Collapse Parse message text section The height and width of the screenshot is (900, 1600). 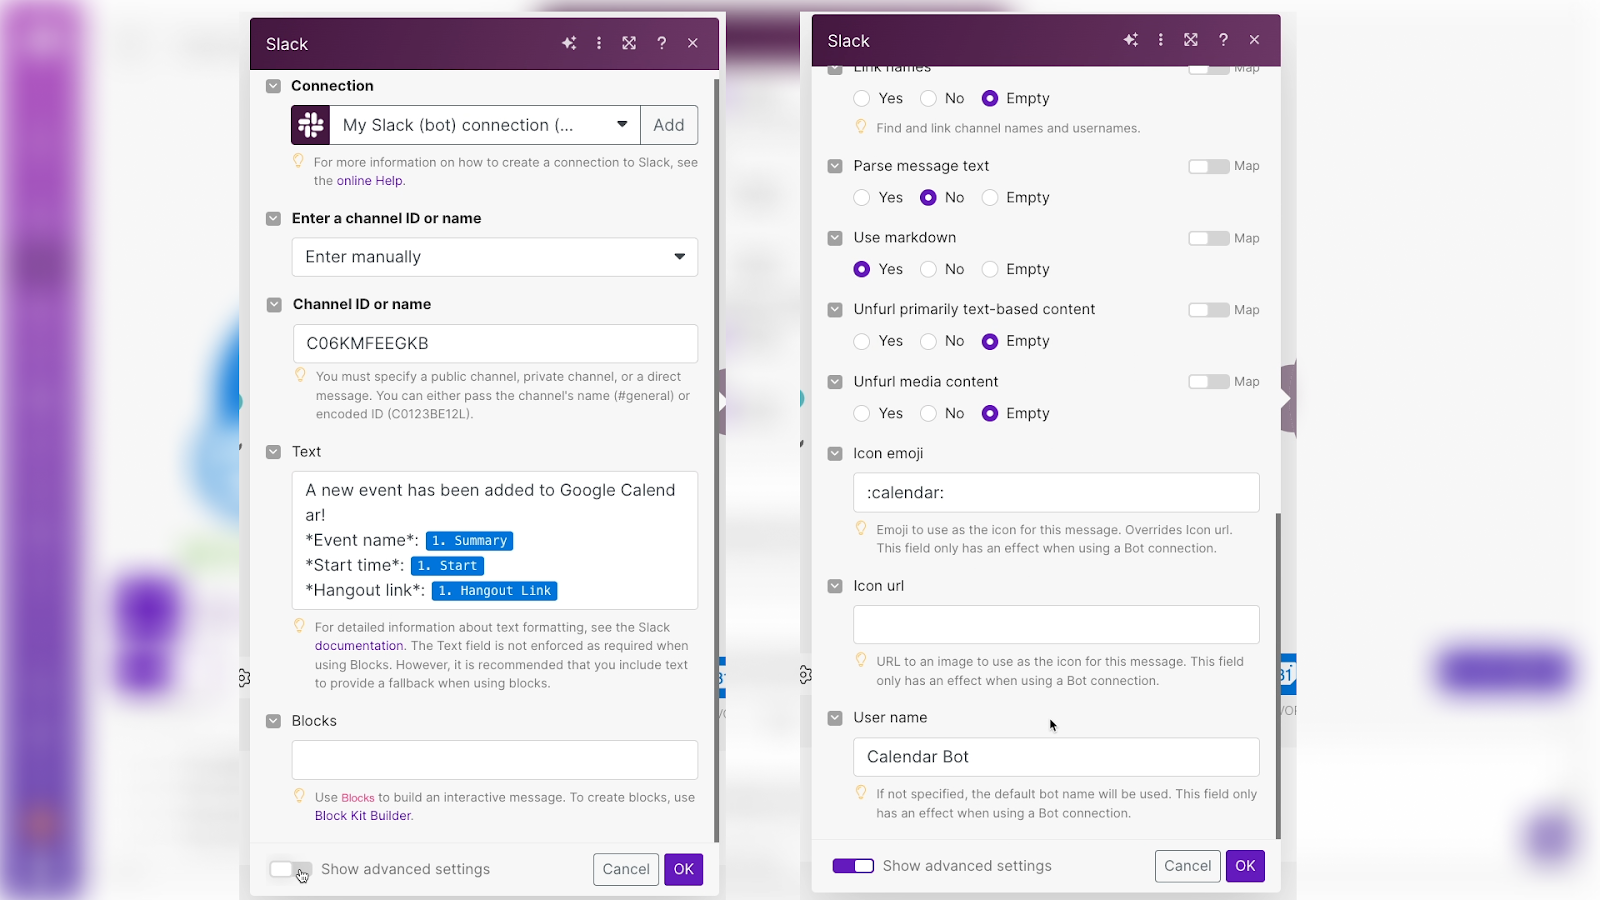tap(835, 166)
